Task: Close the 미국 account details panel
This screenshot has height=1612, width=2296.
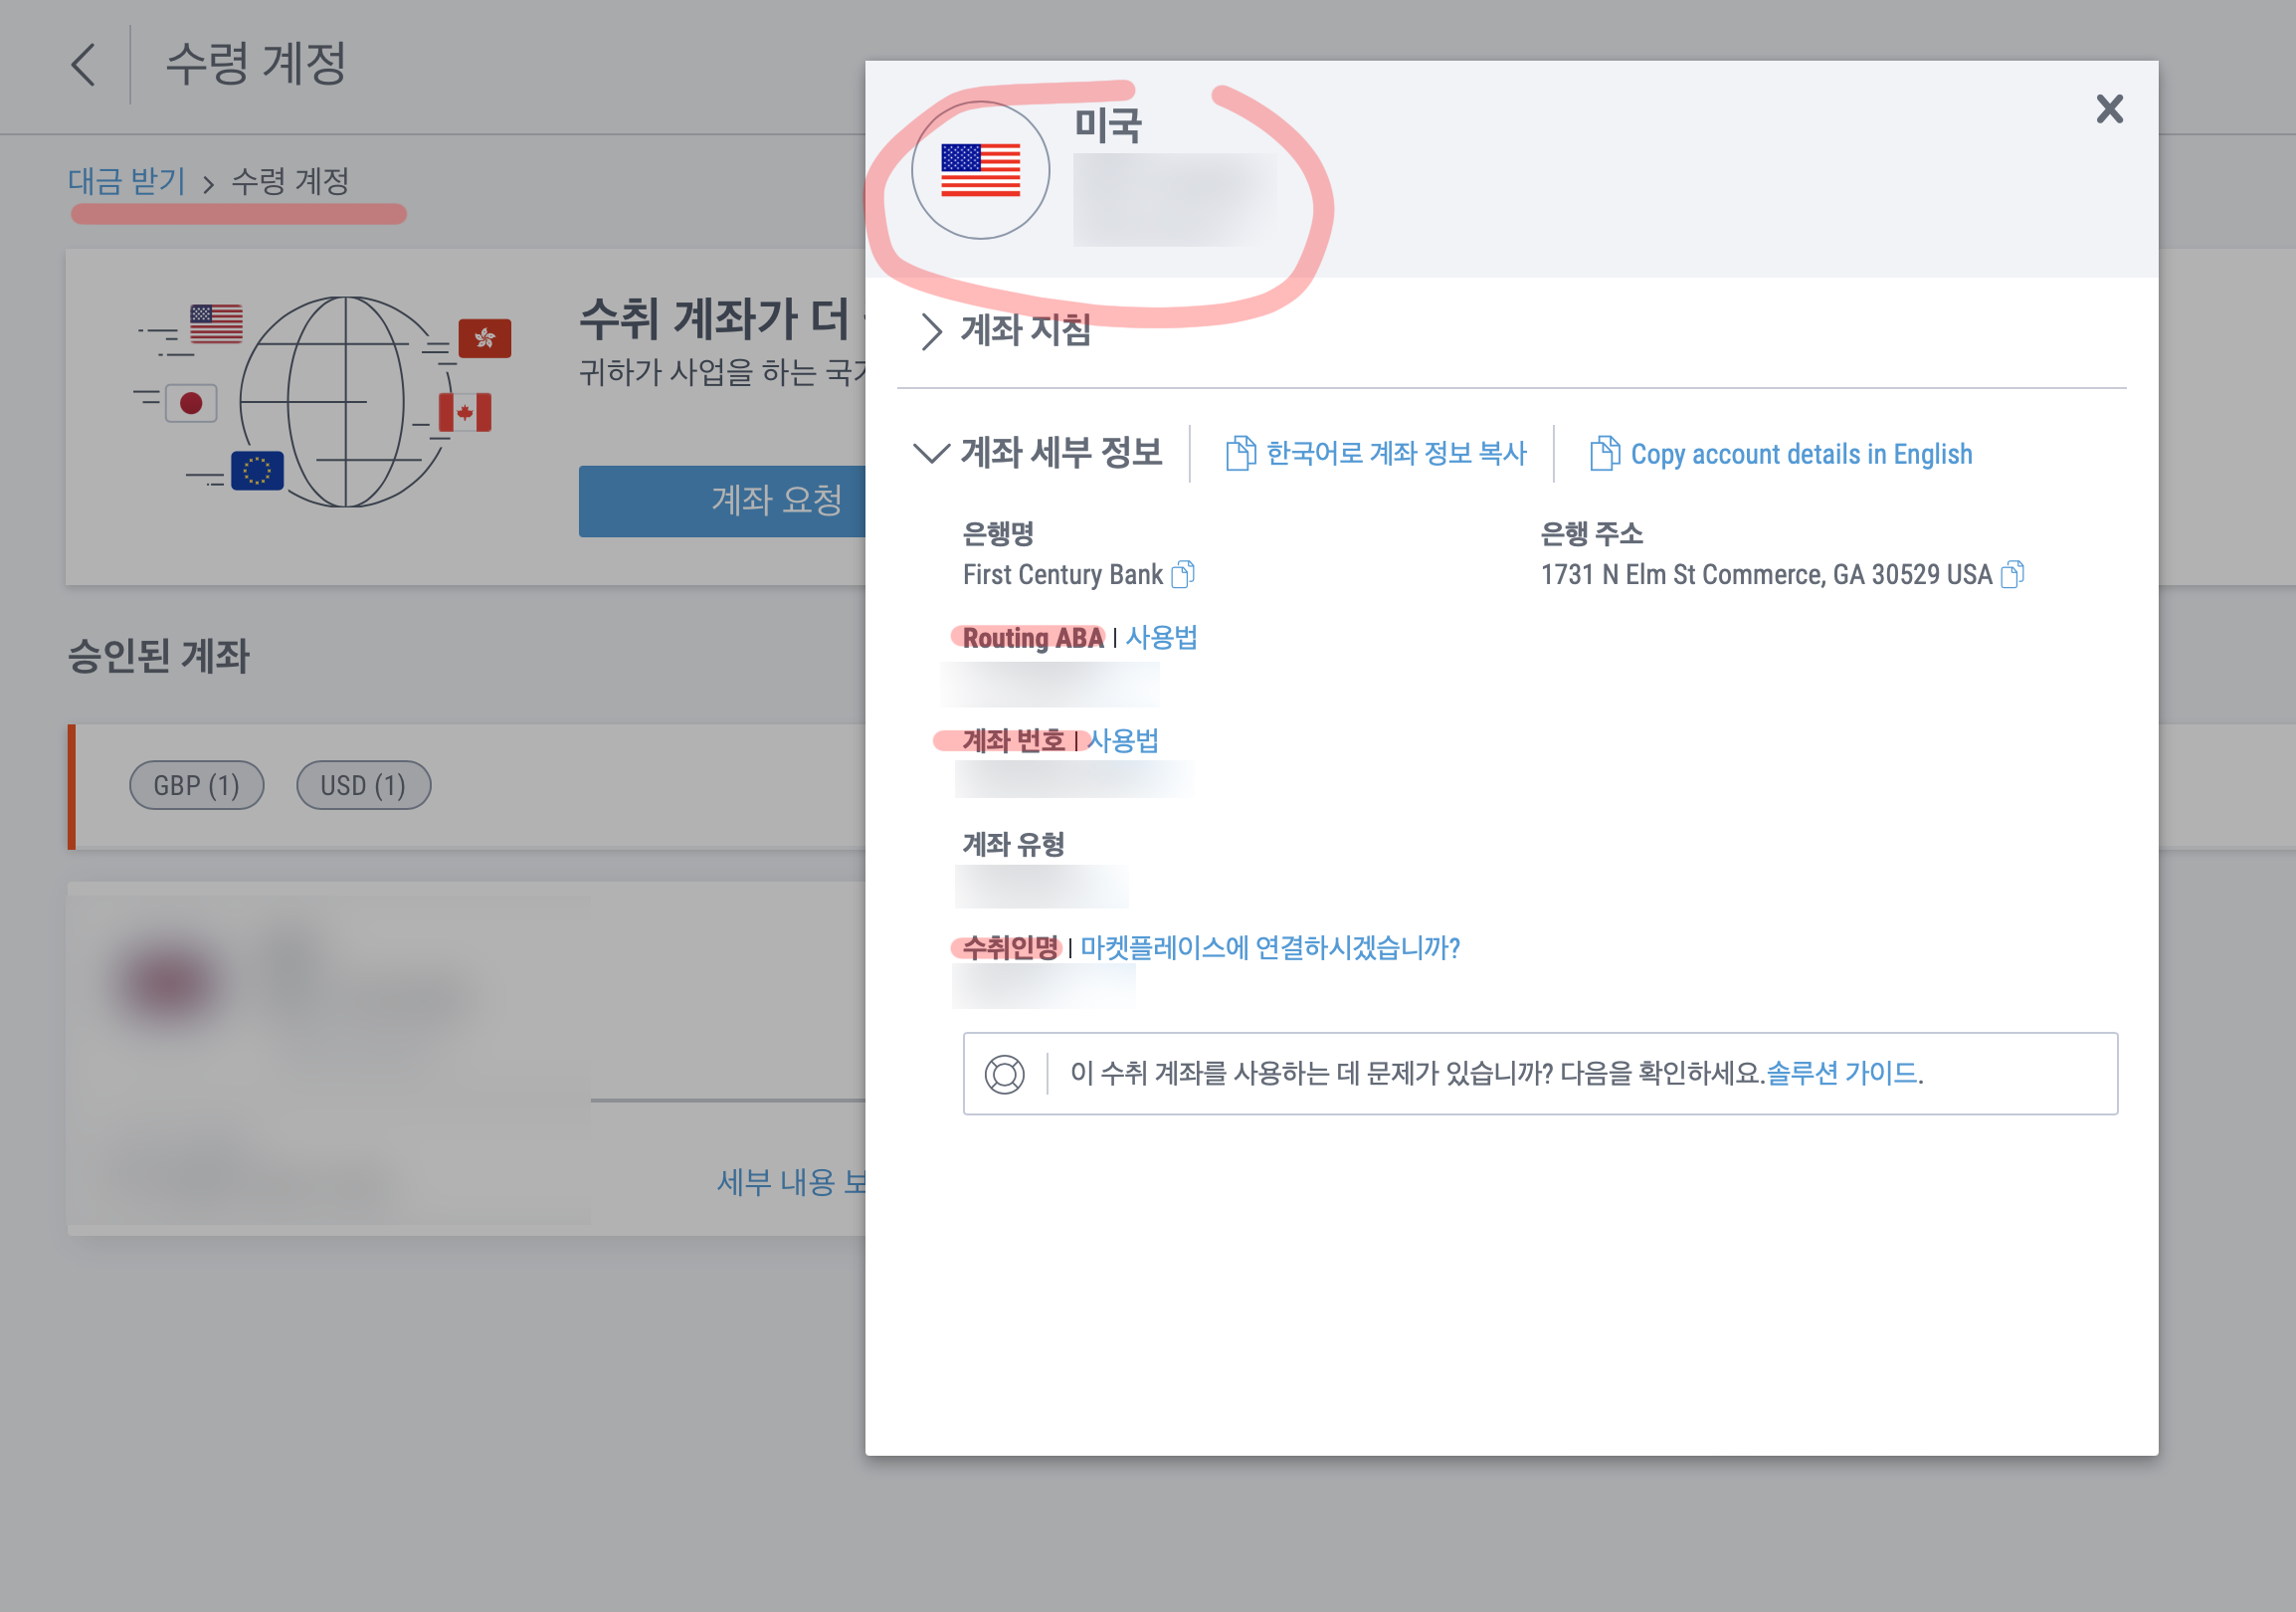Action: point(2109,109)
